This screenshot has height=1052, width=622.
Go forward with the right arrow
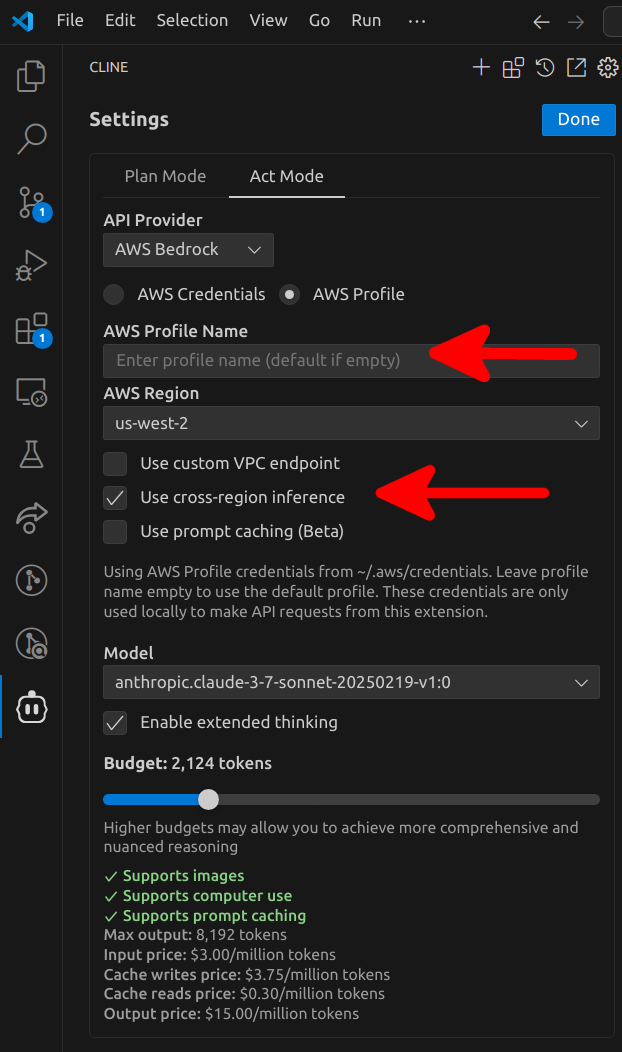coord(576,21)
